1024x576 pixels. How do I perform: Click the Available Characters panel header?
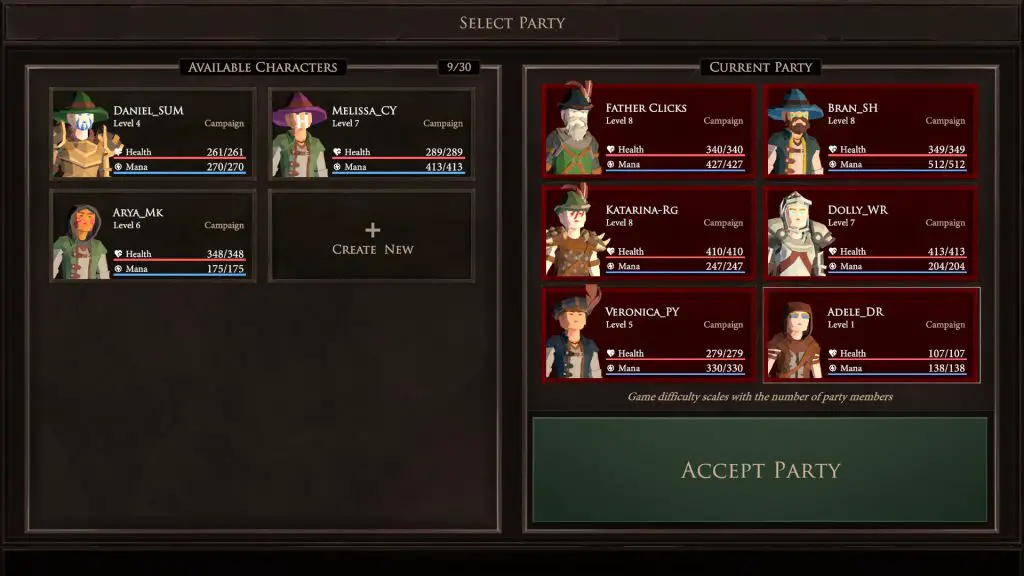coord(263,67)
